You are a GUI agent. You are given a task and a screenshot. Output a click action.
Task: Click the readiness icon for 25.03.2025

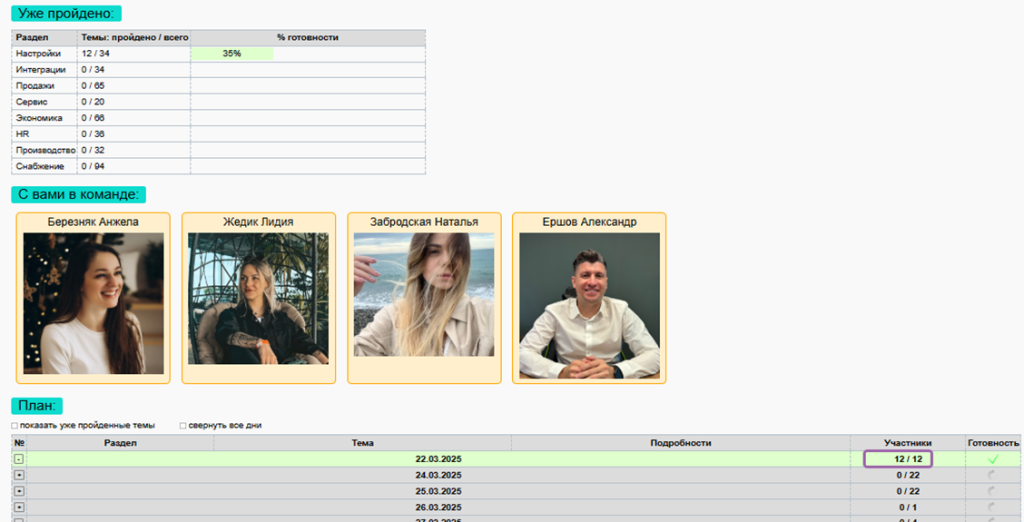pos(993,491)
